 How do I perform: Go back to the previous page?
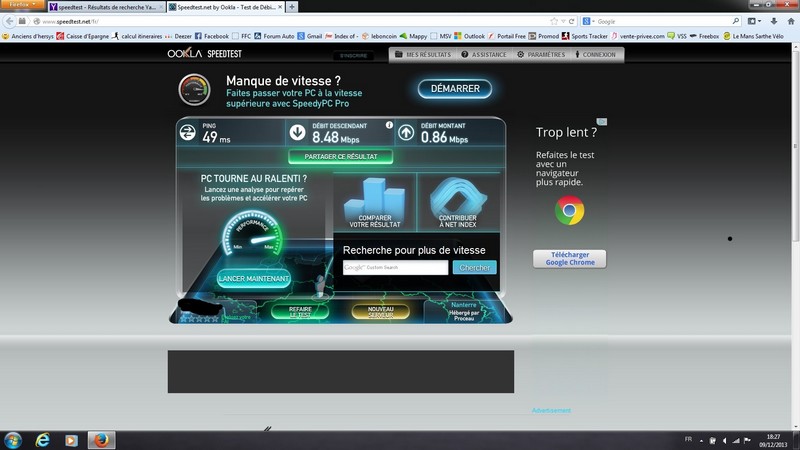(9, 21)
